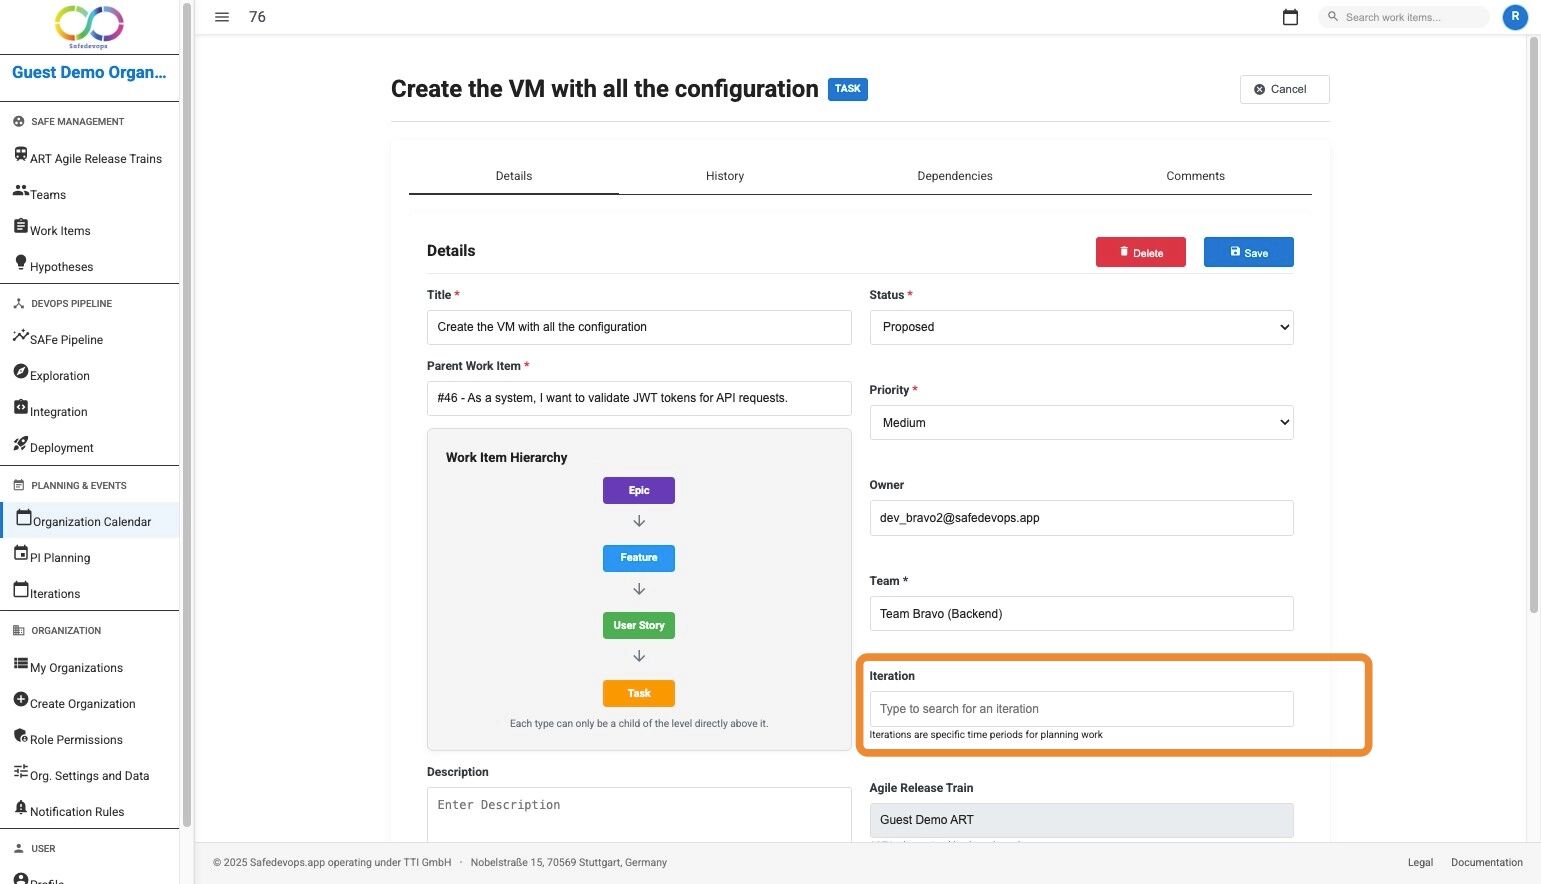The height and width of the screenshot is (884, 1541).
Task: Open the Dependencies tab
Action: (954, 175)
